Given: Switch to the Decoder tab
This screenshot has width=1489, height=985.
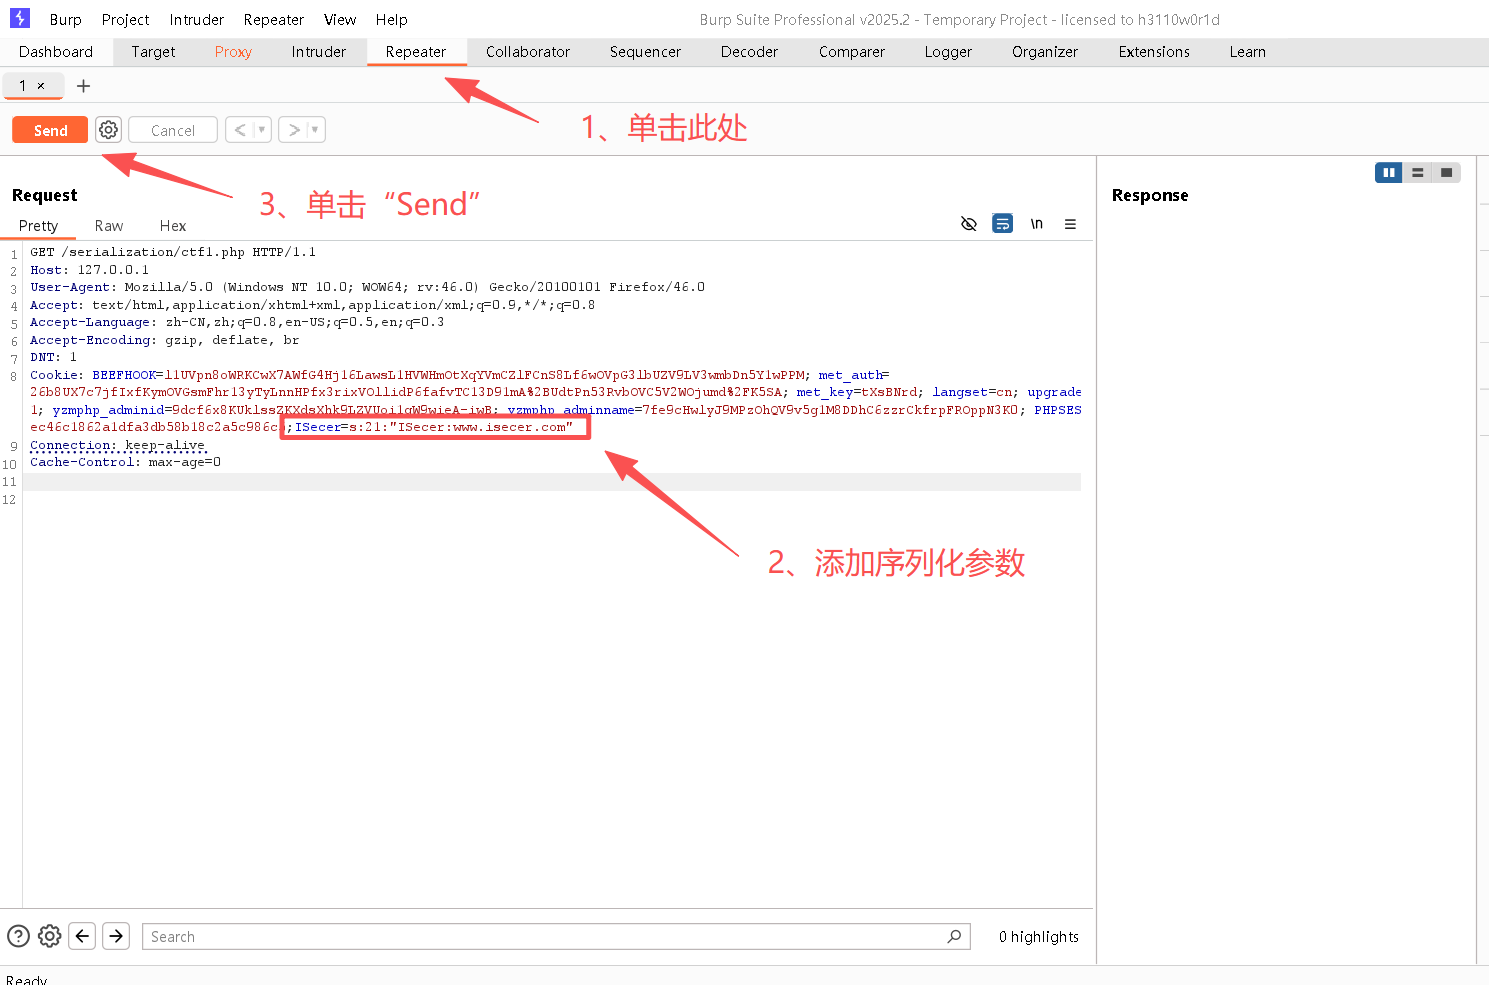Looking at the screenshot, I should 749,52.
